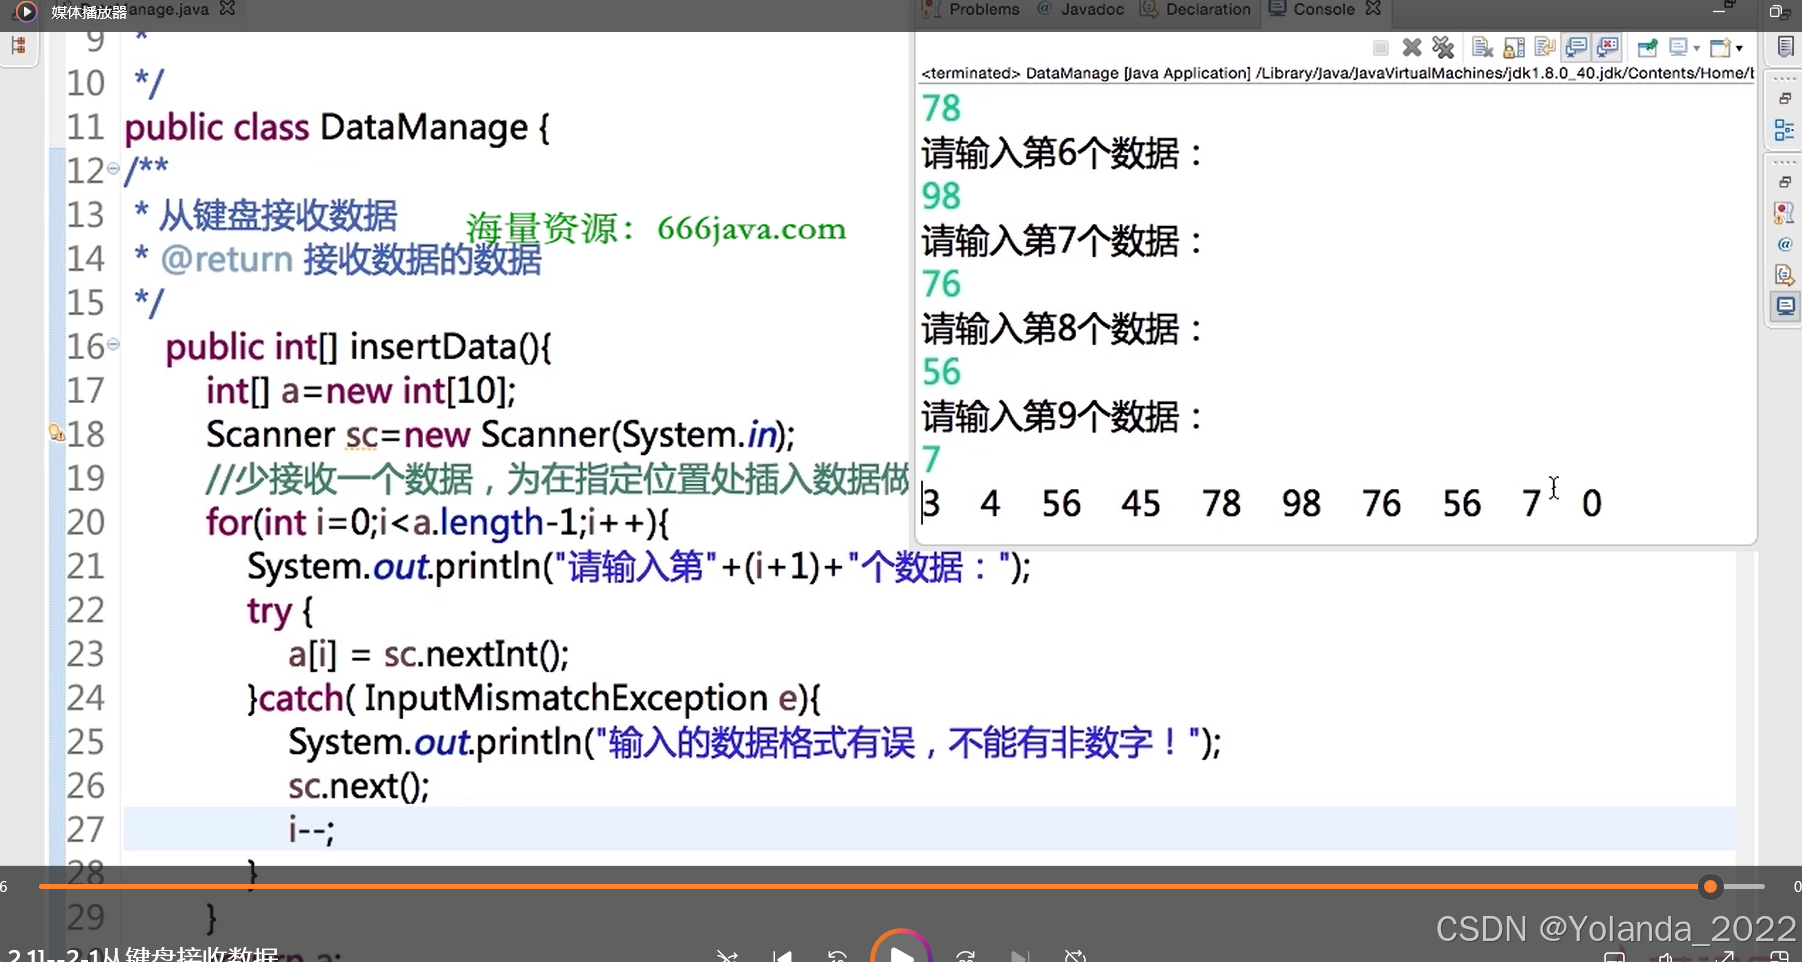Viewport: 1802px width, 962px height.
Task: Select the Console tab
Action: pos(1312,9)
